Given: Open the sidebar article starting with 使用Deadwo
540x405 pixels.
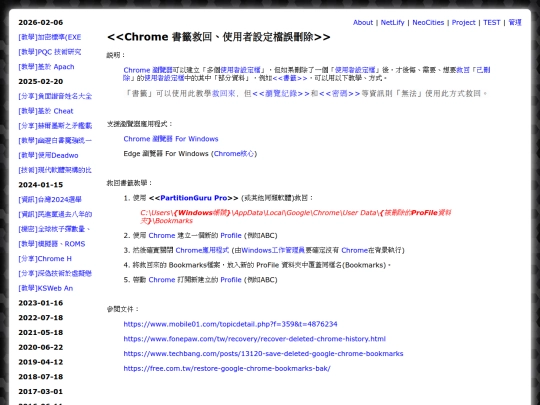Looking at the screenshot, I should point(48,155).
